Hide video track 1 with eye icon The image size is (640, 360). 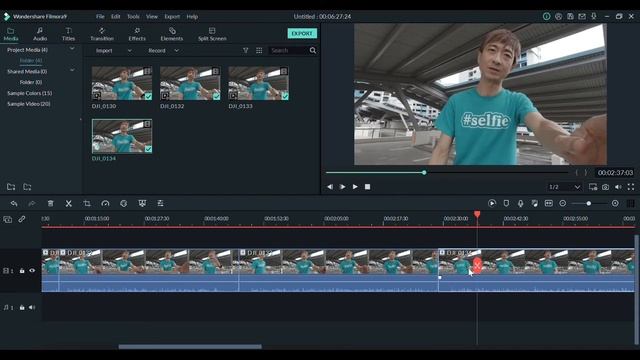tap(32, 271)
